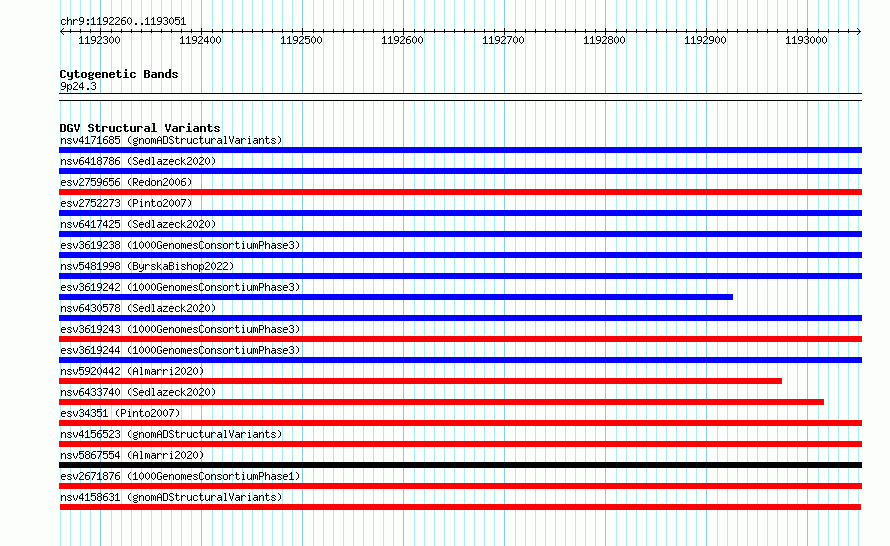Viewport: 890px width, 546px height.
Task: Select the 9p24.3 band label
Action: (78, 86)
